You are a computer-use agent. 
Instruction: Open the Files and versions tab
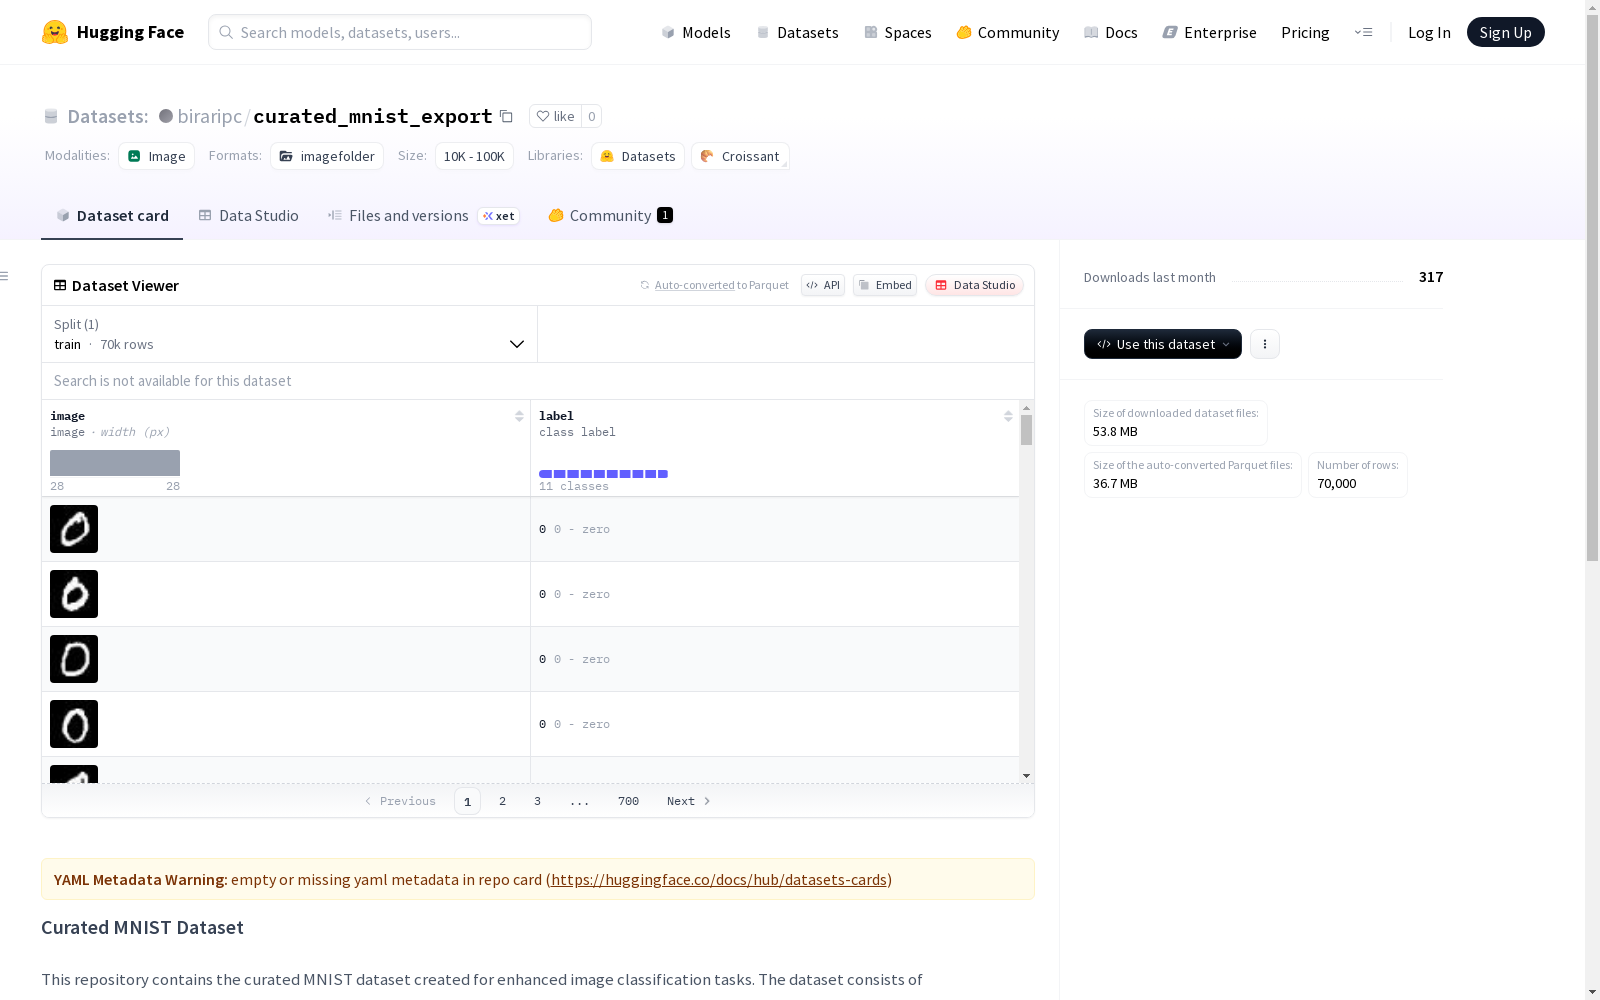click(x=423, y=216)
